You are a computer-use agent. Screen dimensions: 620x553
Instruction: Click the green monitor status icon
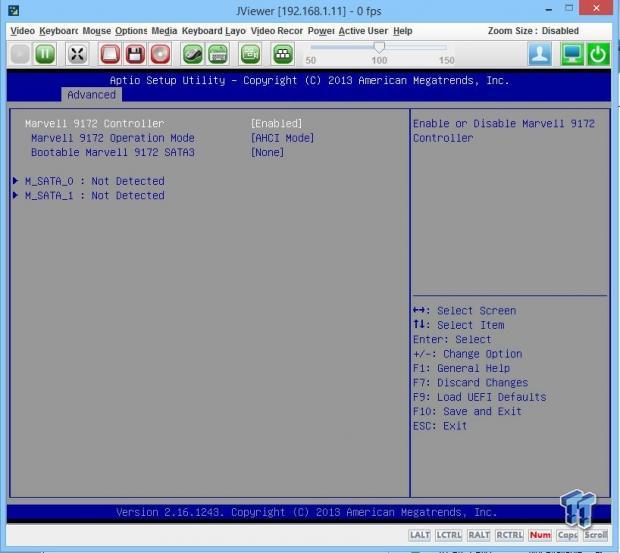(x=572, y=54)
